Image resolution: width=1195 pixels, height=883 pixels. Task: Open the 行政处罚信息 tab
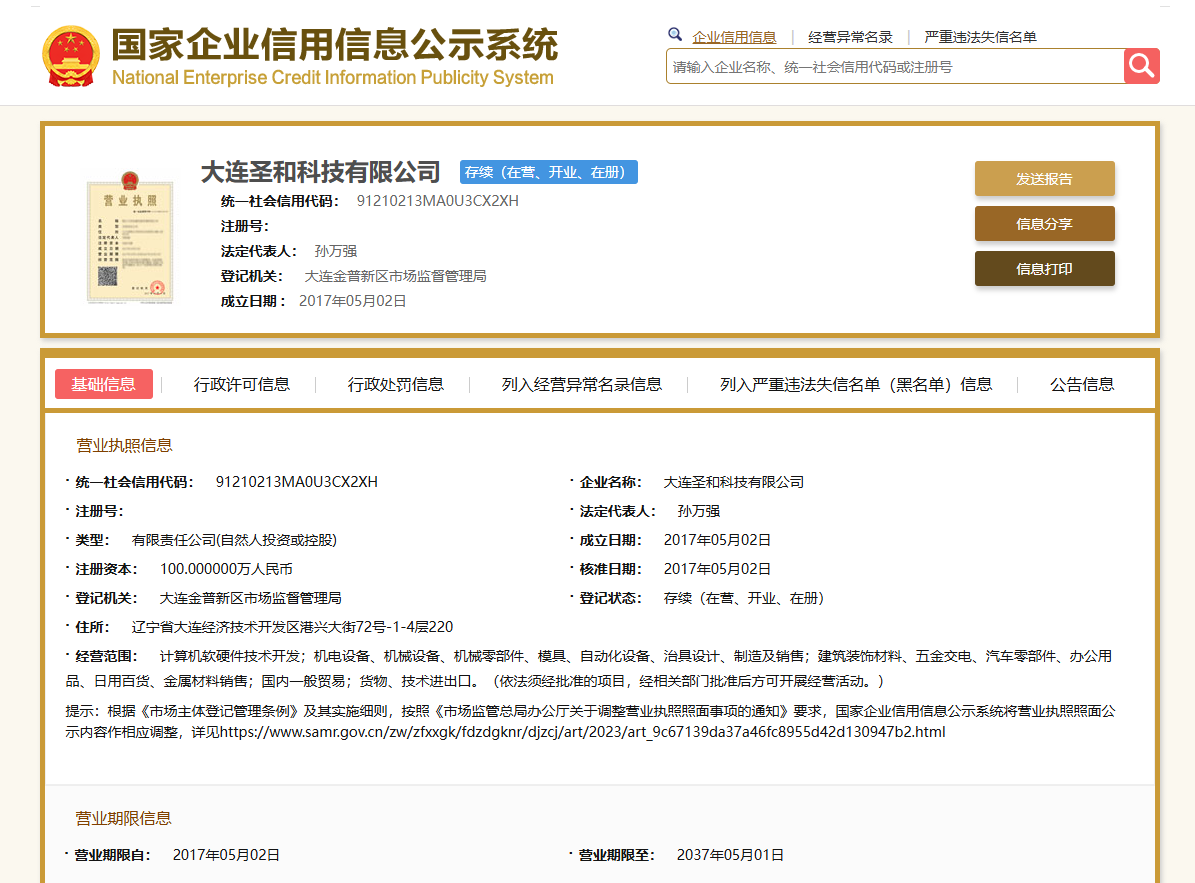click(x=395, y=384)
